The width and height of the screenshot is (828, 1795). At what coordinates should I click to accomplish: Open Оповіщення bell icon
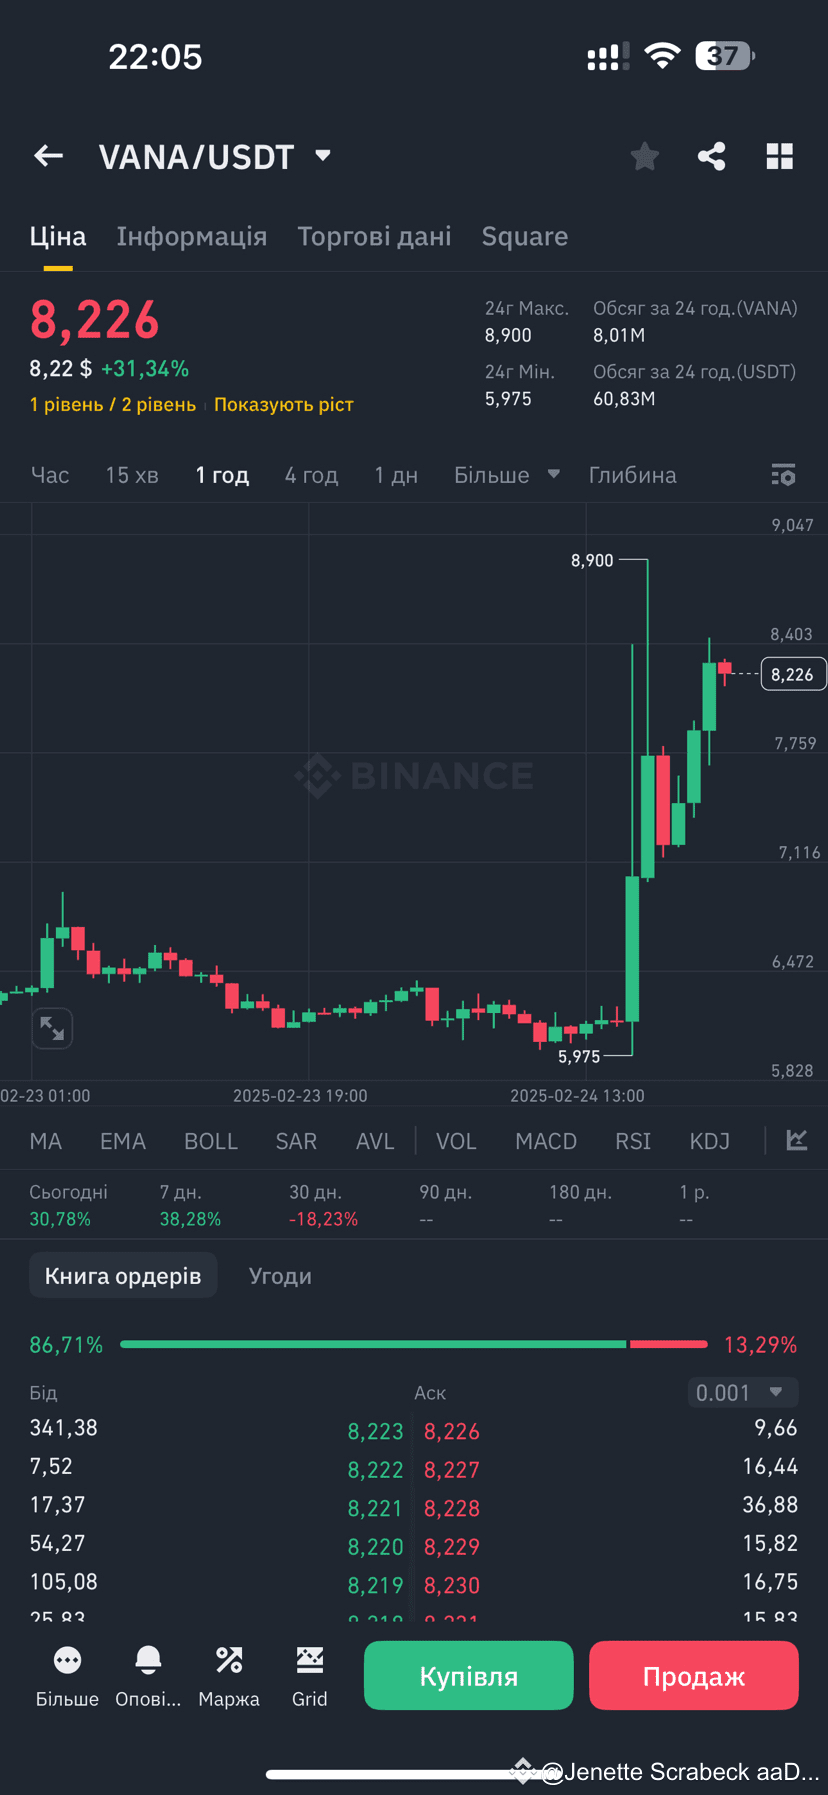[x=148, y=1662]
